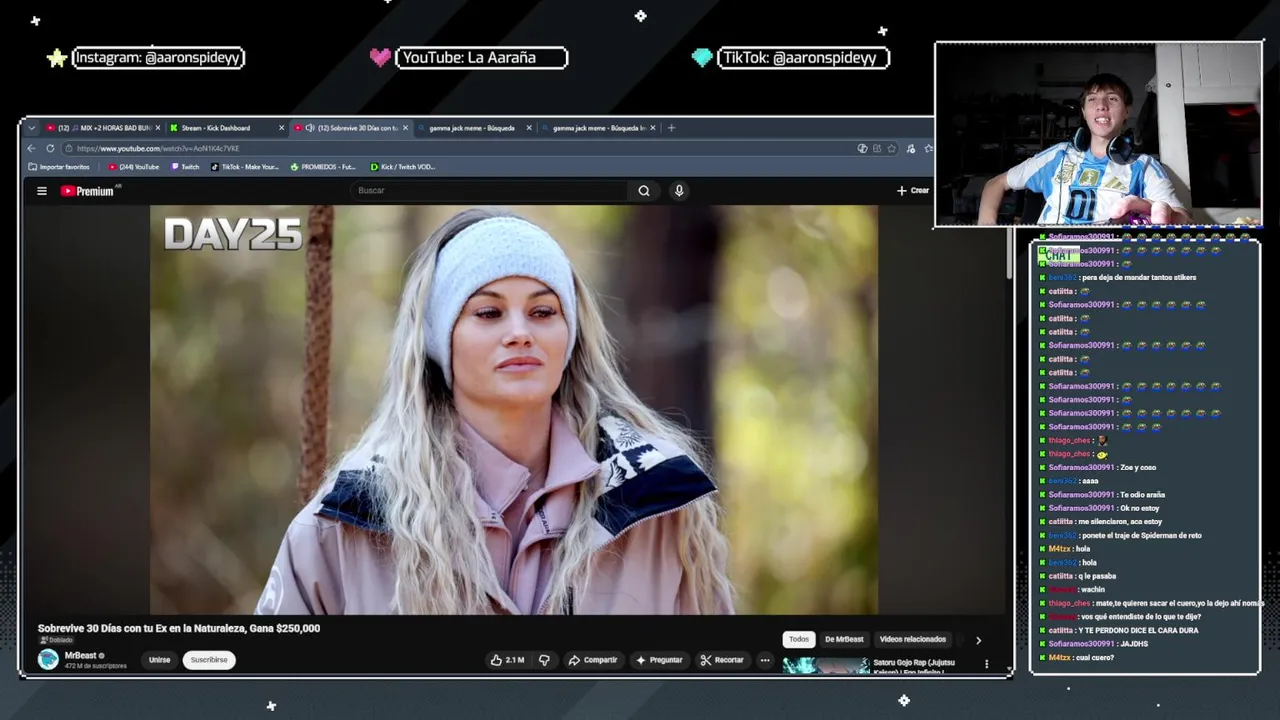Focus the Buscar search field
The image size is (1280, 720).
[490, 191]
